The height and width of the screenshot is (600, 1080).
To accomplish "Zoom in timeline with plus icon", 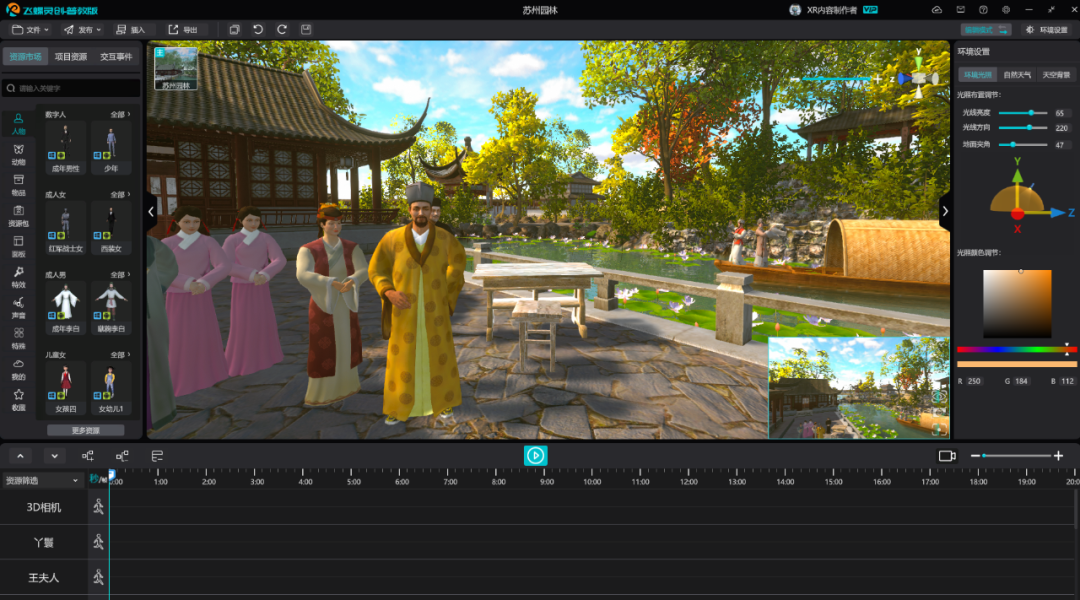I will pyautogui.click(x=1059, y=456).
